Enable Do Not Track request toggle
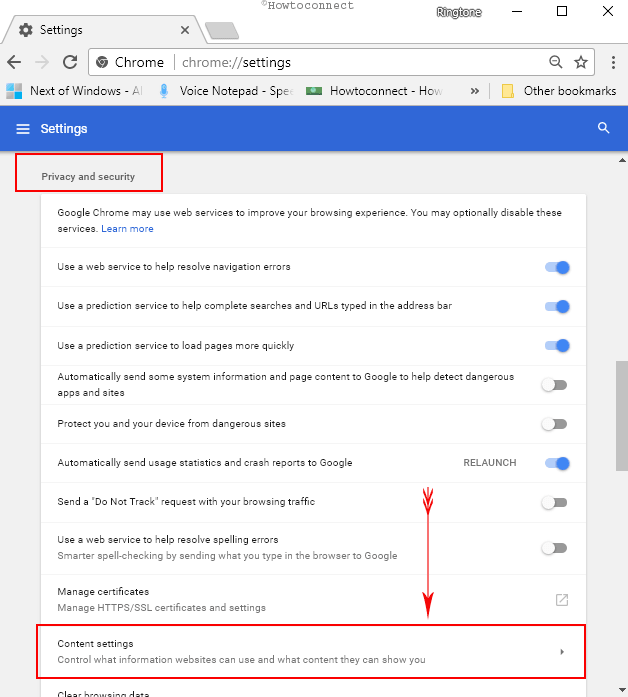Screen dimensions: 628x697 coord(554,502)
